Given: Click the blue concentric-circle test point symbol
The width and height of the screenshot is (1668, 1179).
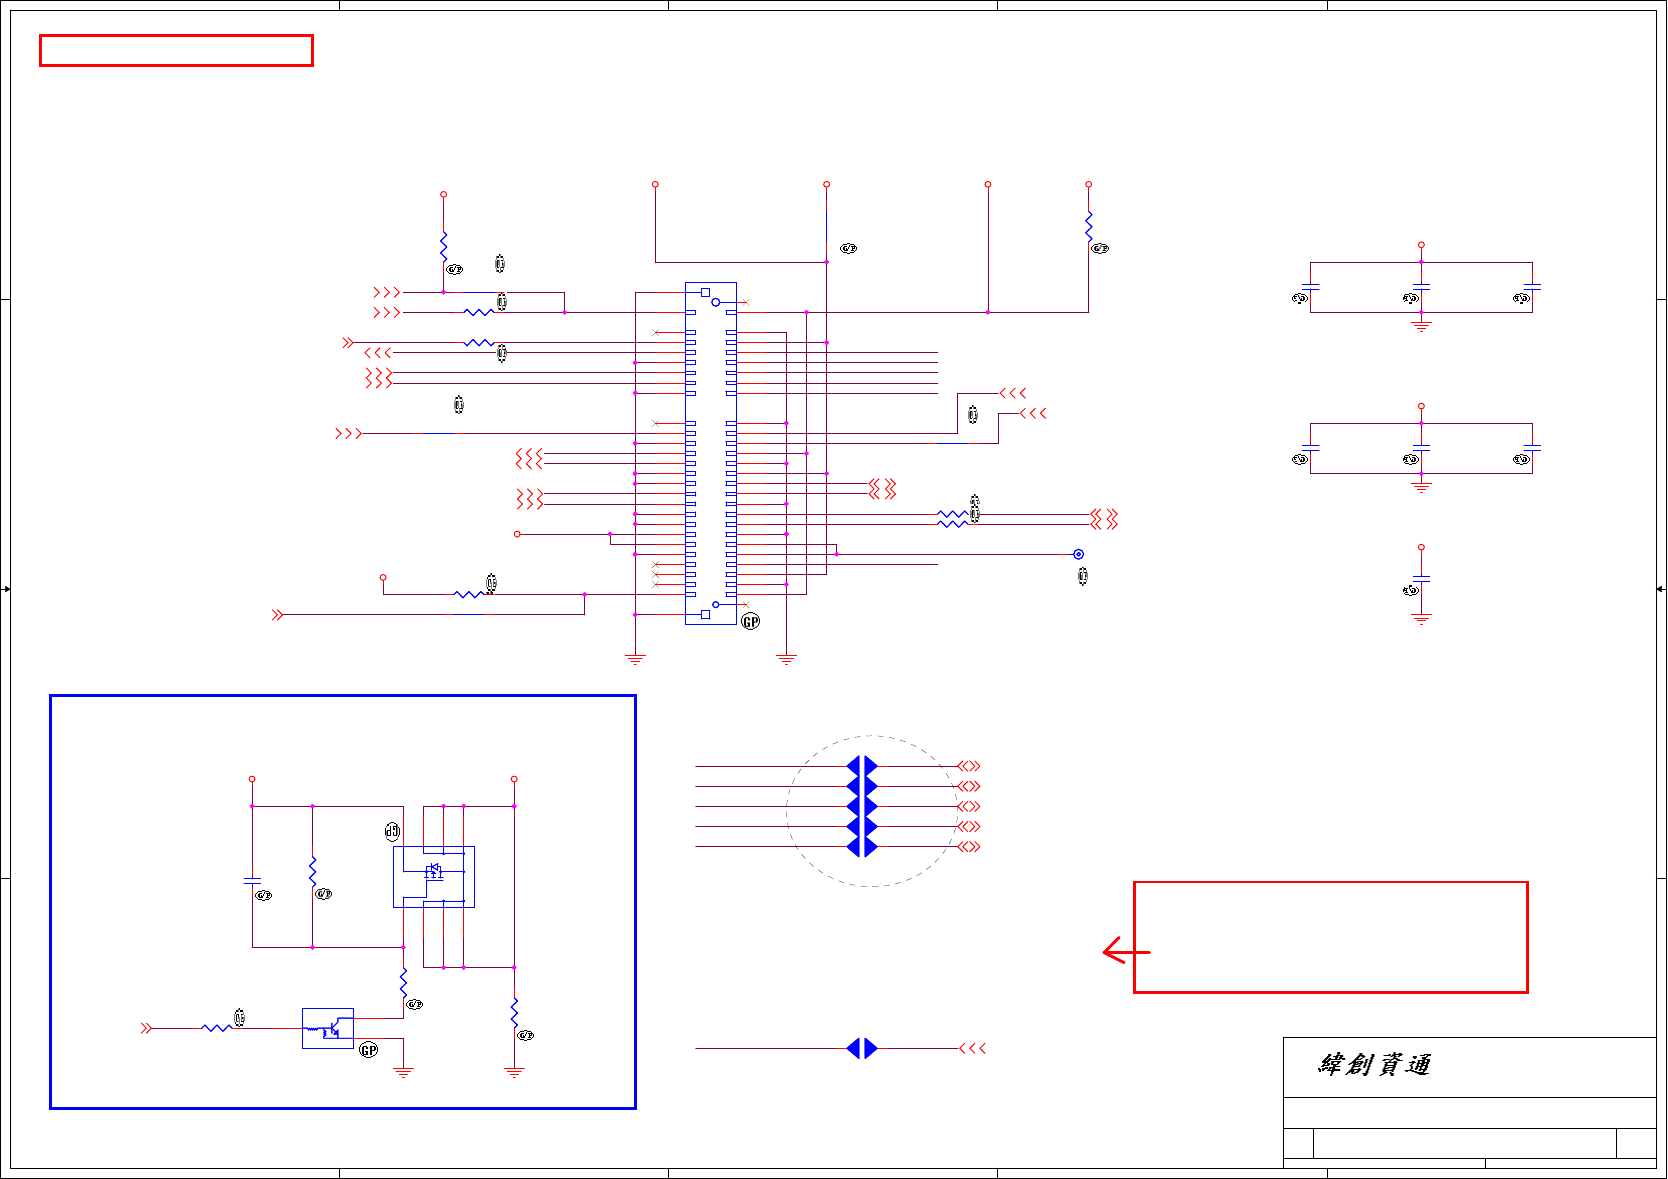Looking at the screenshot, I should (1078, 554).
